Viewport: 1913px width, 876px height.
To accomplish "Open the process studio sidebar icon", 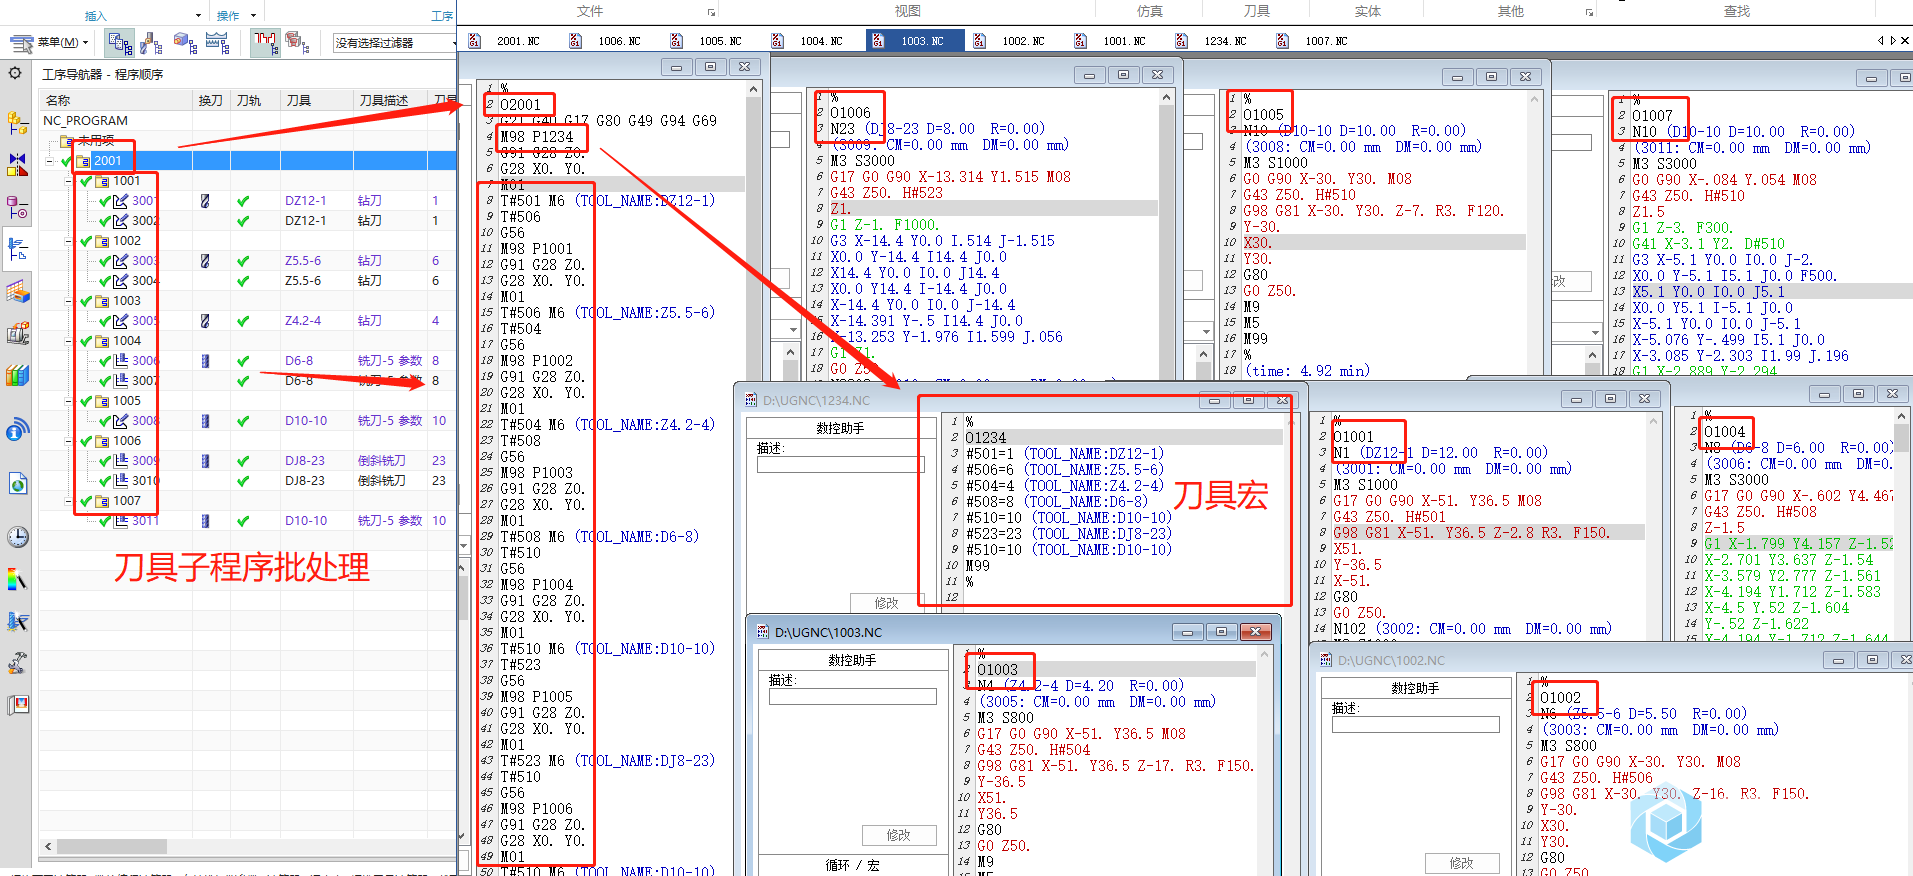I will 17,621.
